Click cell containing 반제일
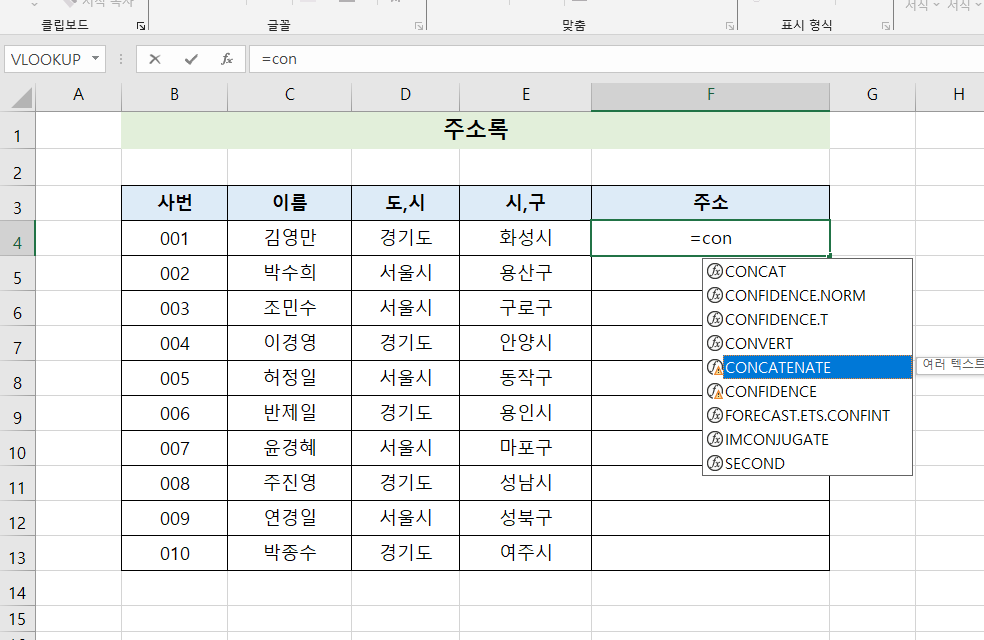 (289, 413)
